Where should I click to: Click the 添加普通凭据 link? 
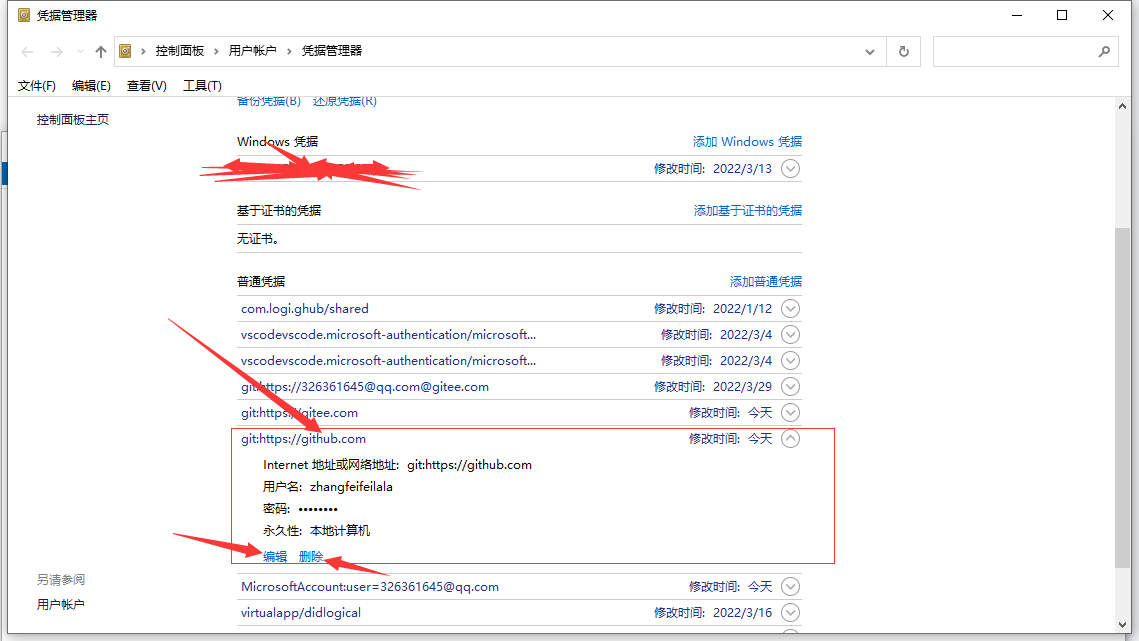[766, 281]
